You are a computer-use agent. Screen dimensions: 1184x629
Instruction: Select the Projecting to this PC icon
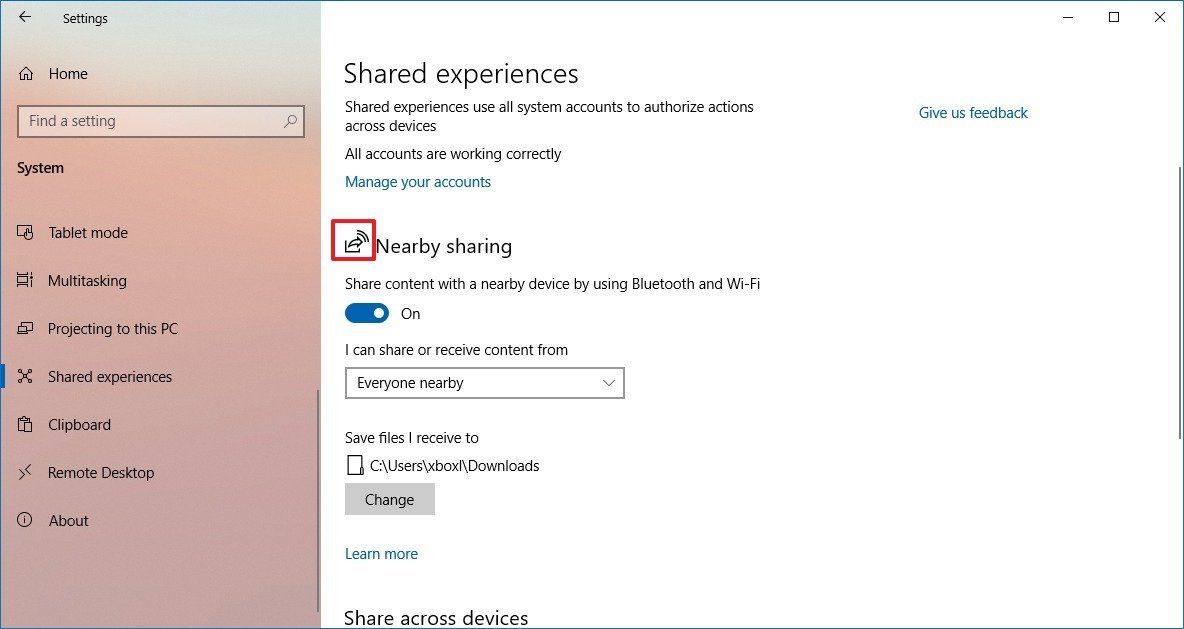point(24,328)
